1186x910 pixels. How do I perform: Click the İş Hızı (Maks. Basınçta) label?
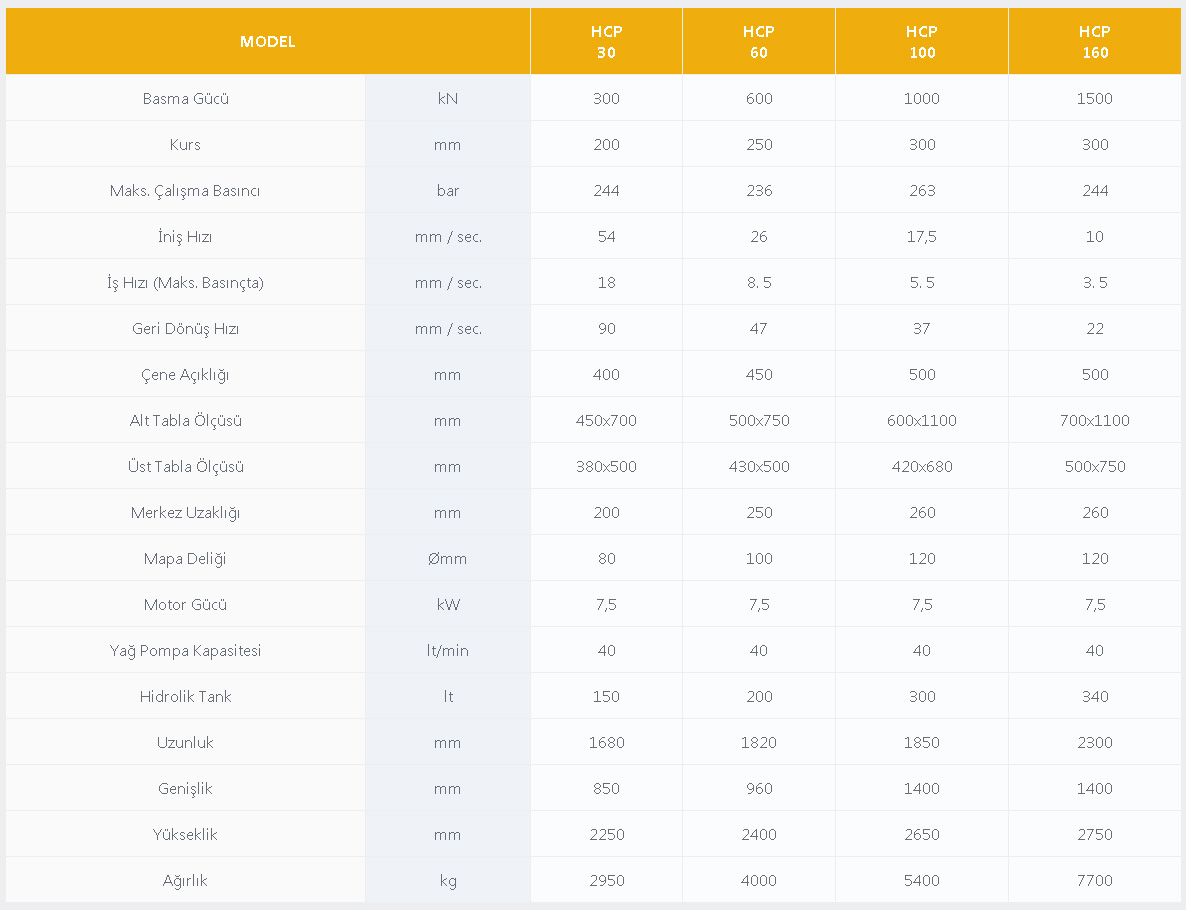point(185,283)
